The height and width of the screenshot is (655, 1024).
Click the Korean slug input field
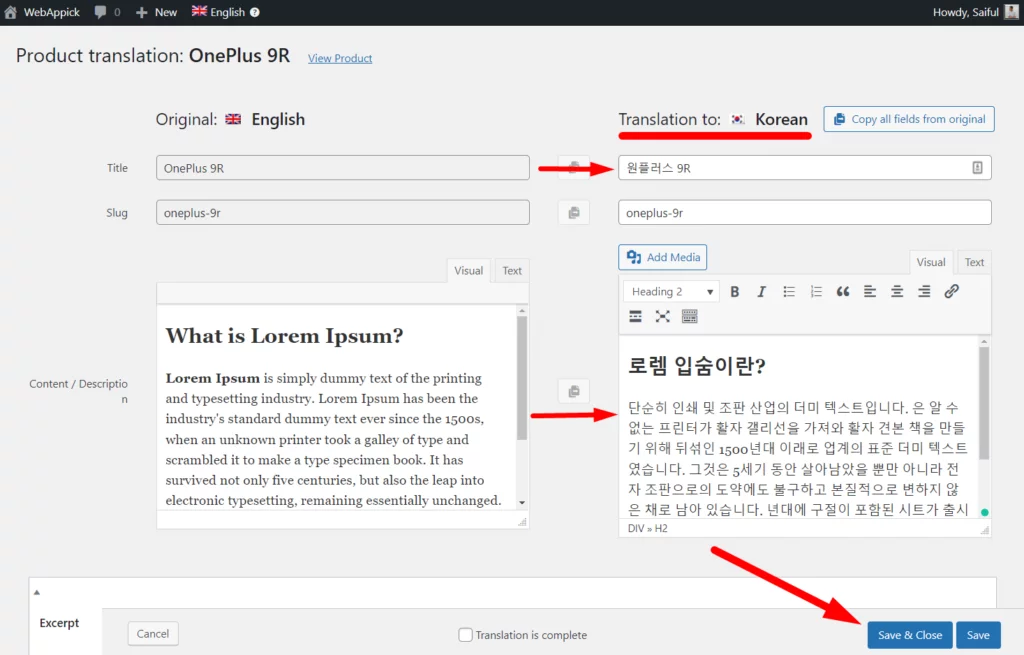(x=805, y=212)
